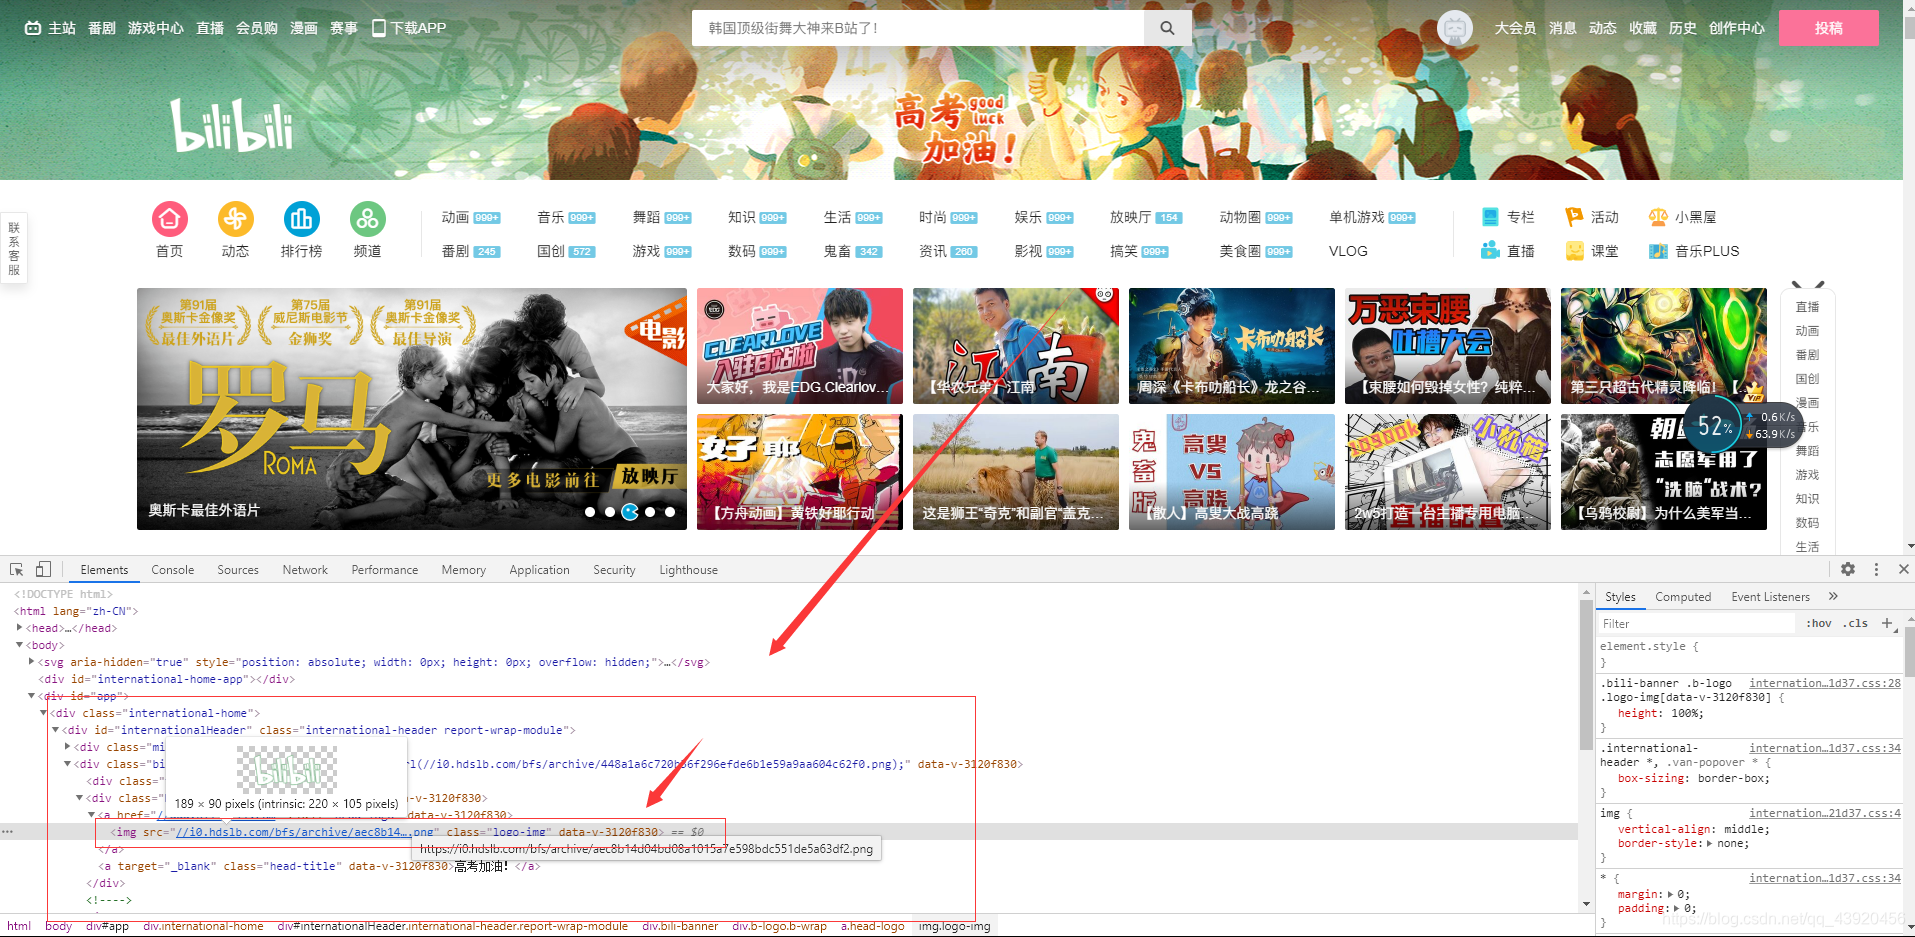1915x937 pixels.
Task: Collapse the international-home div node
Action: click(44, 713)
